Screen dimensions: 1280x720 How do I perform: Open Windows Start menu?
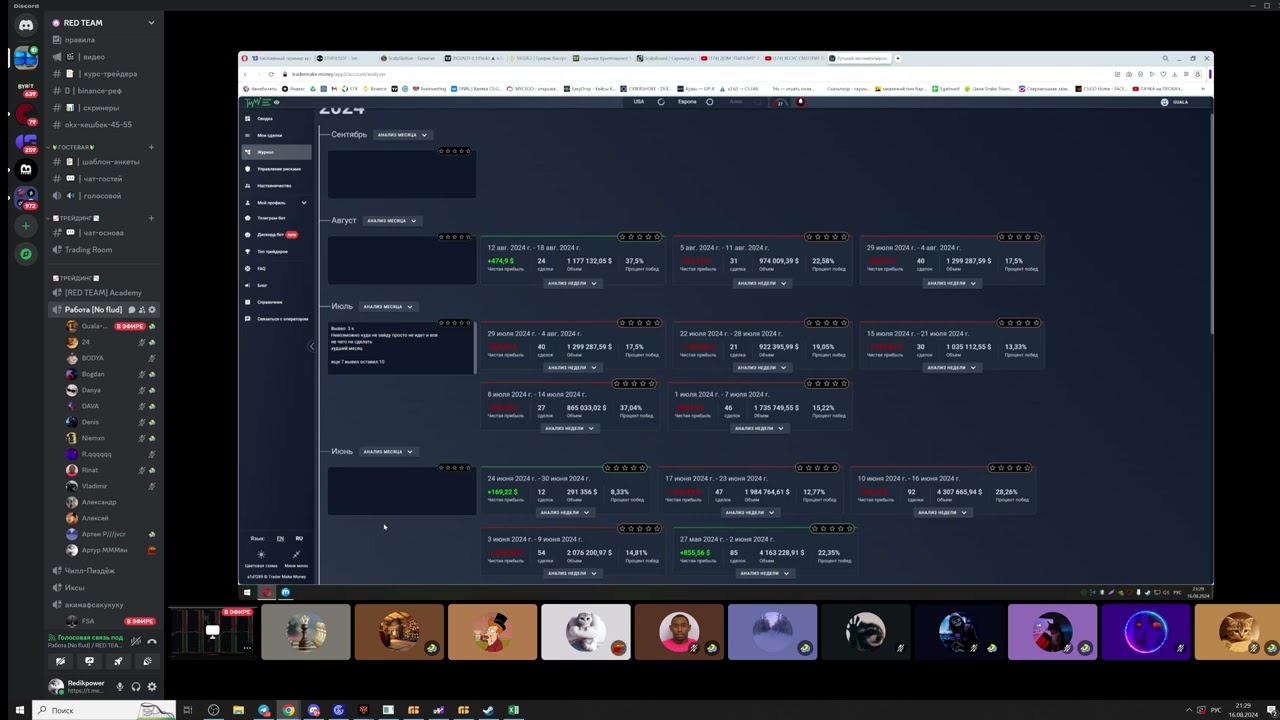18,710
